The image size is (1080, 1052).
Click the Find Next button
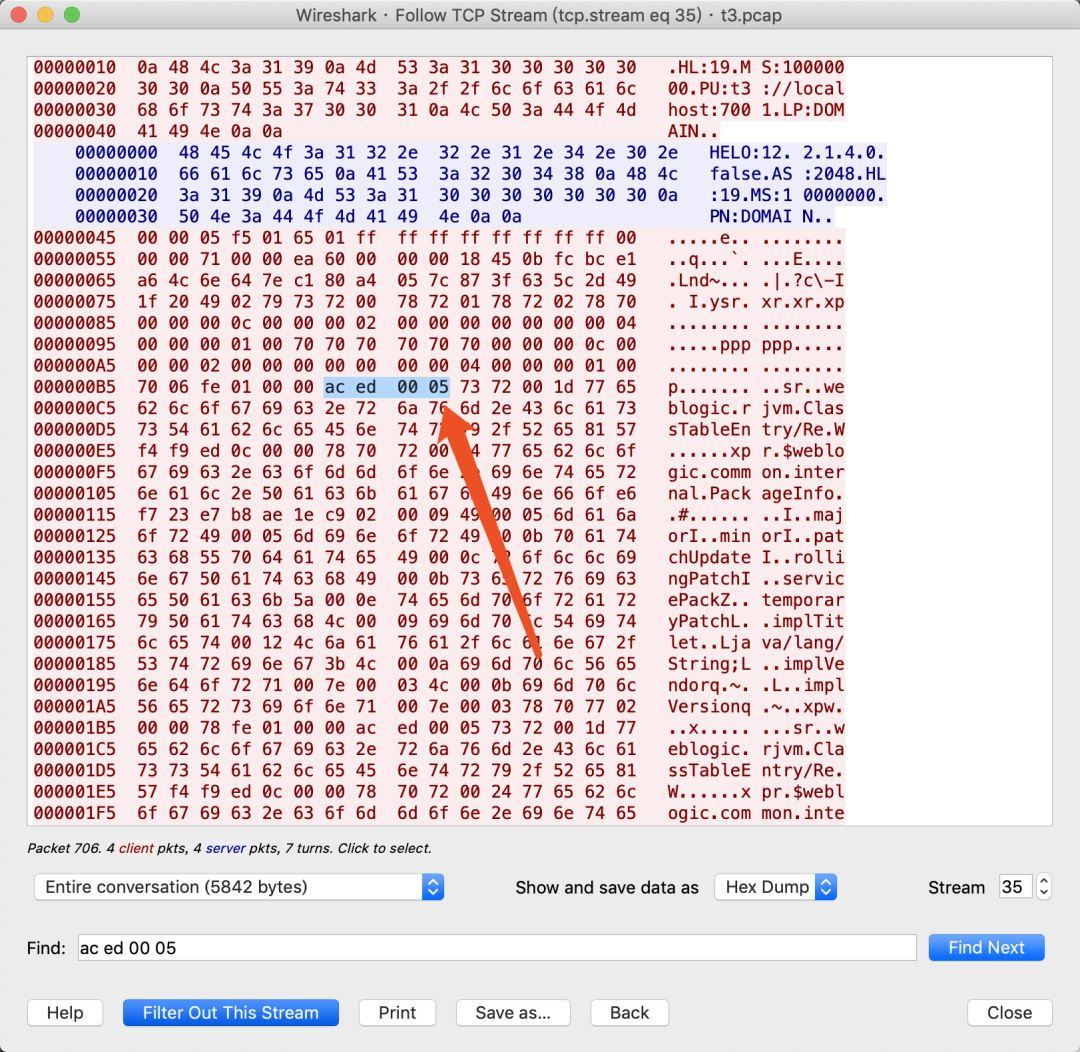(x=986, y=947)
